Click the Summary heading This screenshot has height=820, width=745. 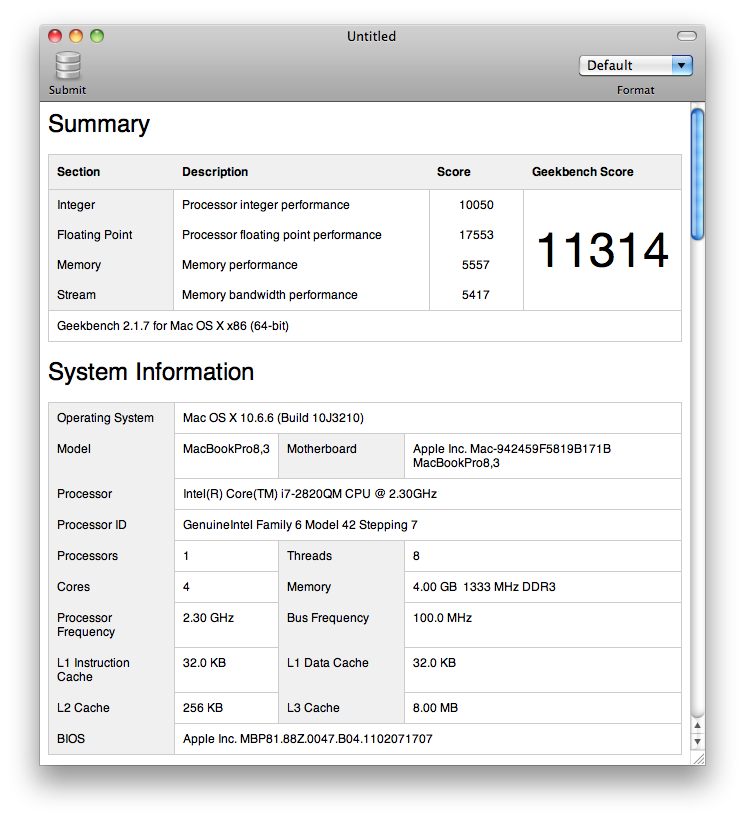[99, 124]
